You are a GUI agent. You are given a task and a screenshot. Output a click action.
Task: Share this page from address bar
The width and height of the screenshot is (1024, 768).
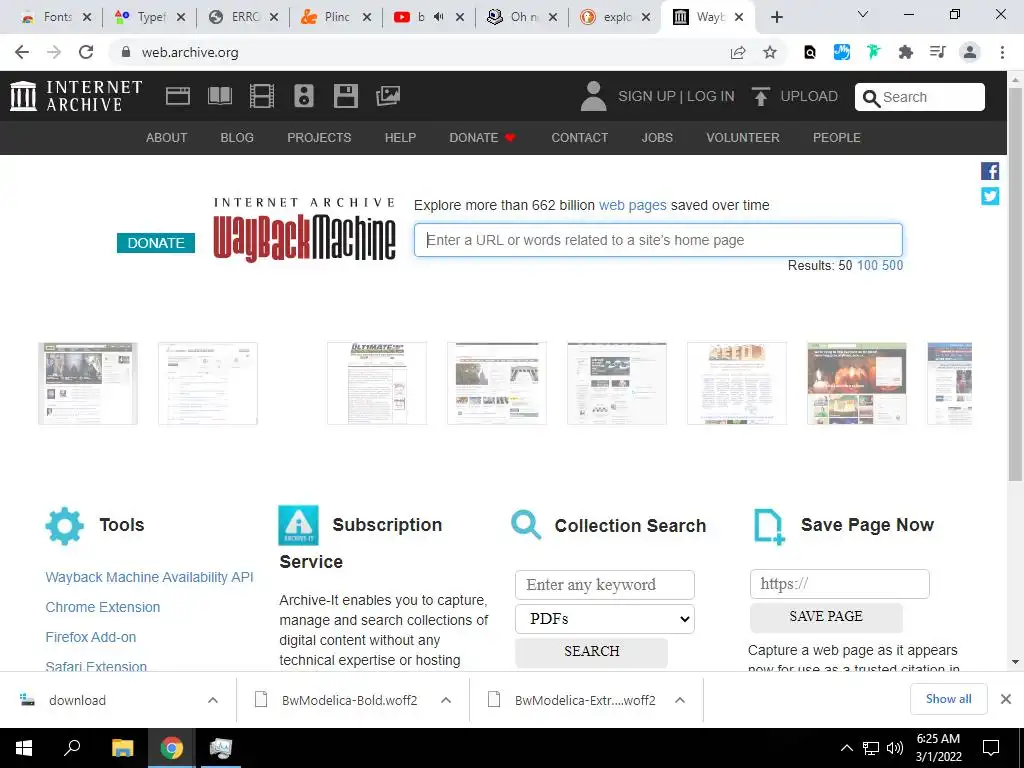coord(738,52)
